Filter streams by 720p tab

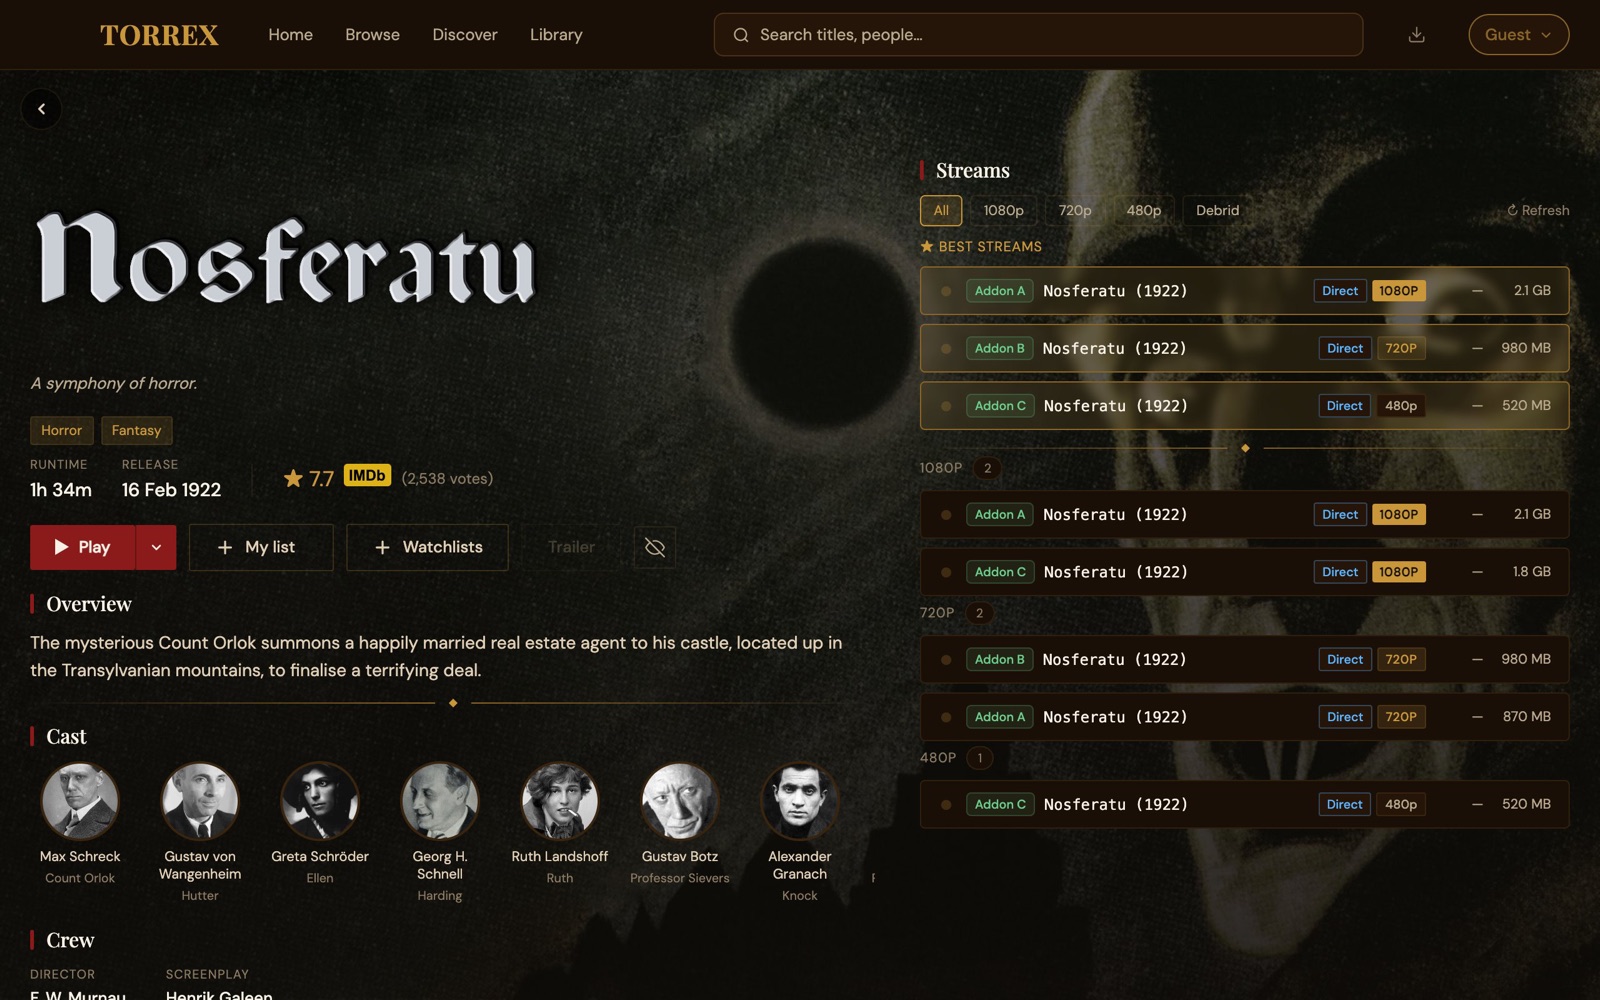click(x=1075, y=210)
